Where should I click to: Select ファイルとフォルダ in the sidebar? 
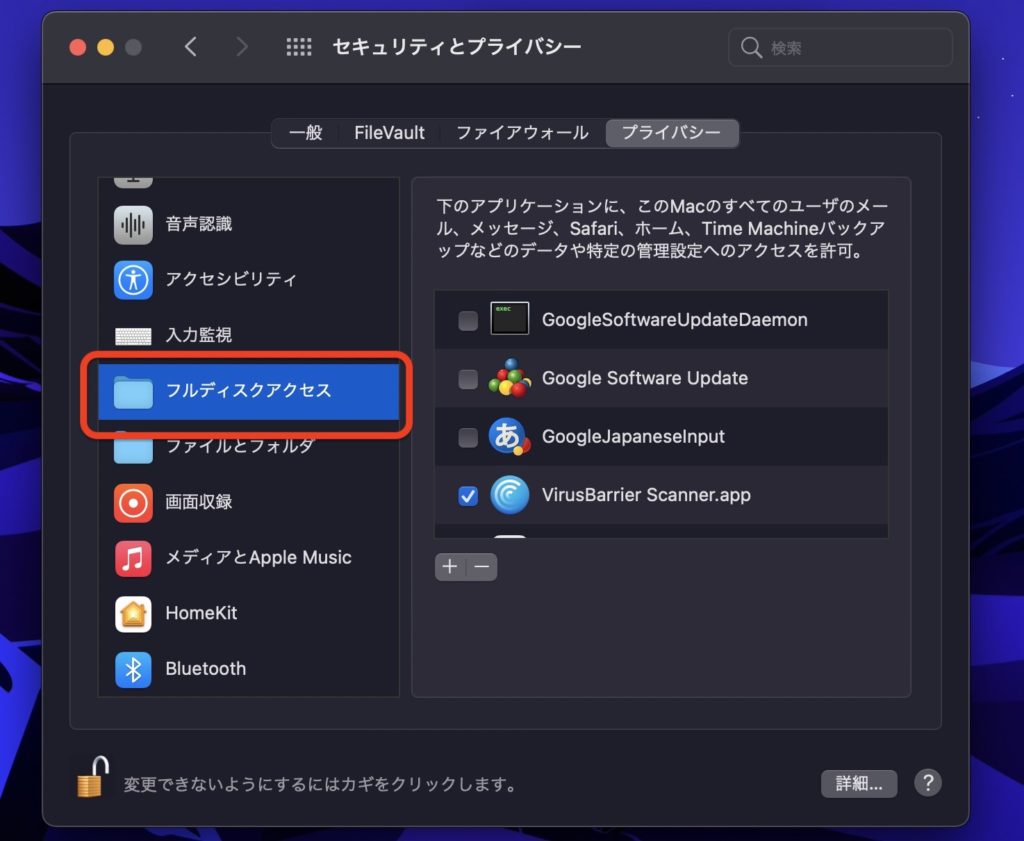click(248, 447)
